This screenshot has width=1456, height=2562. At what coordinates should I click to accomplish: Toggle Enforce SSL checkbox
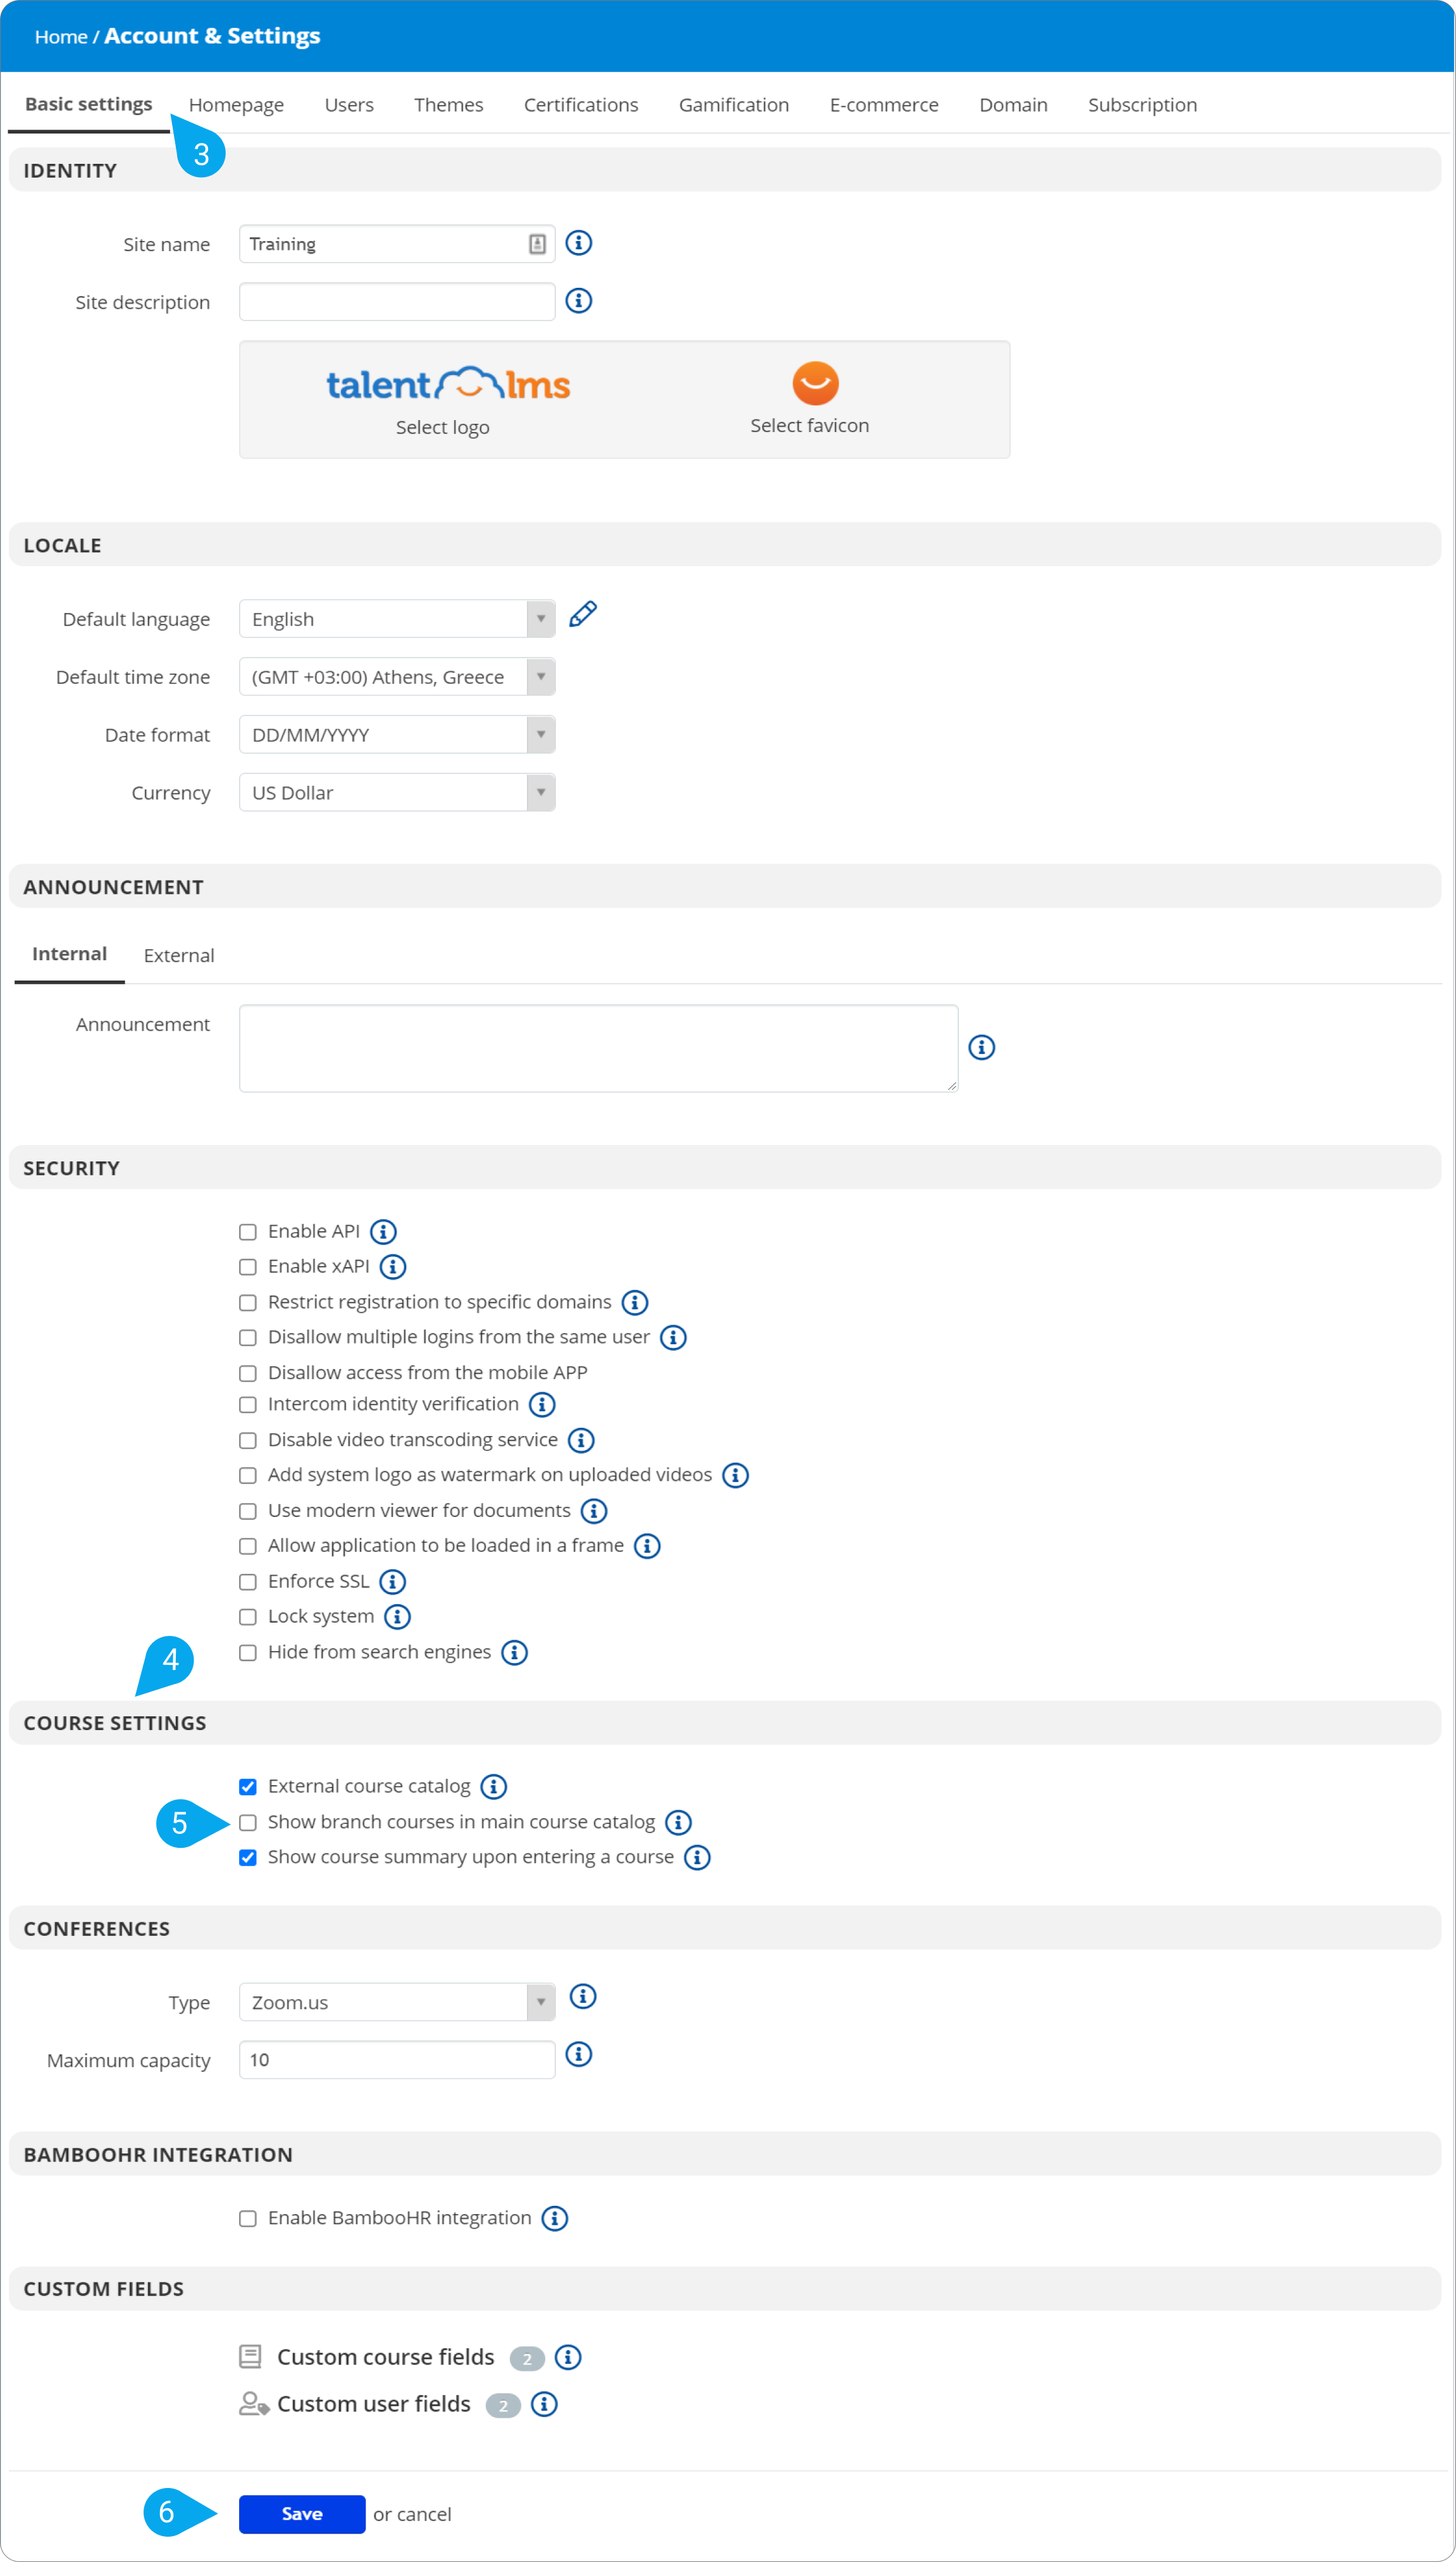tap(248, 1582)
